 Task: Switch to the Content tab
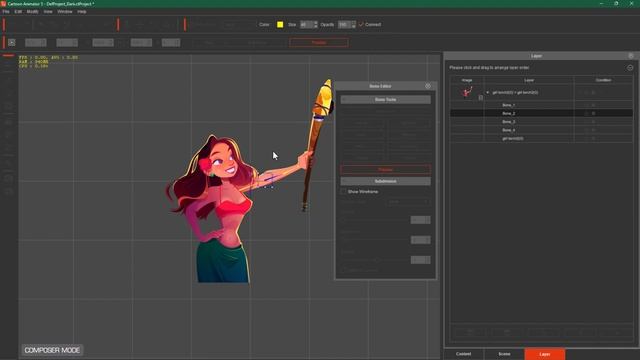point(464,354)
